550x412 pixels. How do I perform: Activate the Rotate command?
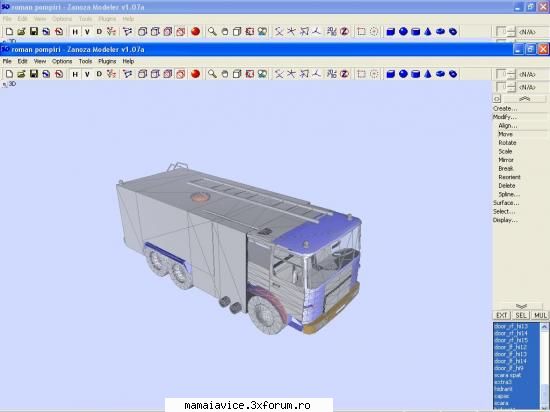coord(507,143)
